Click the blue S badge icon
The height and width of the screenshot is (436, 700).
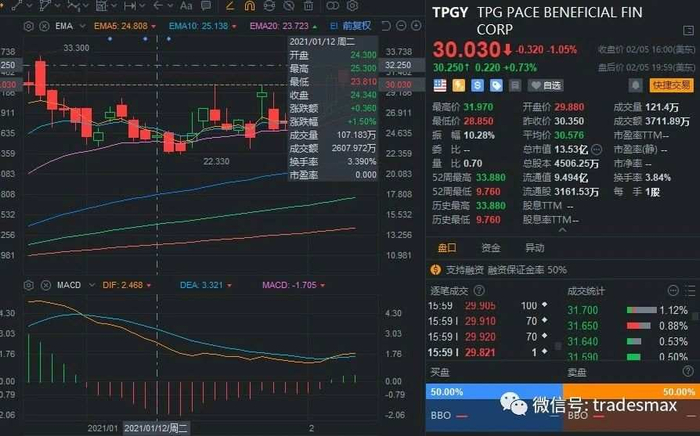pos(477,85)
